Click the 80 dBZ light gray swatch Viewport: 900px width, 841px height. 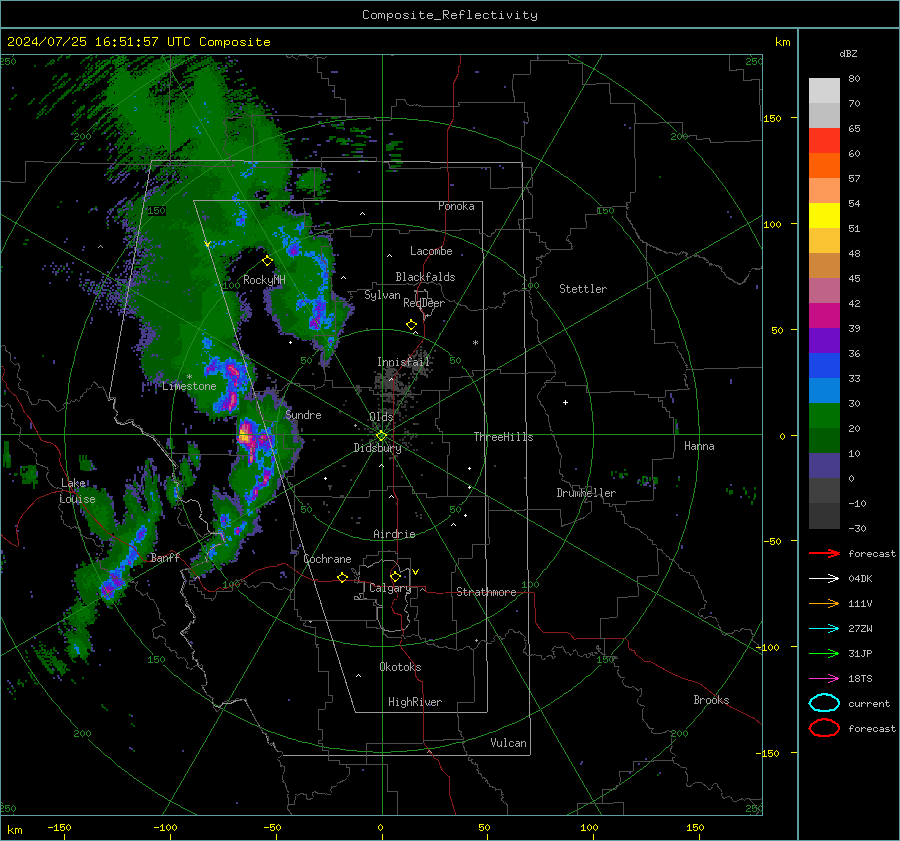(824, 90)
